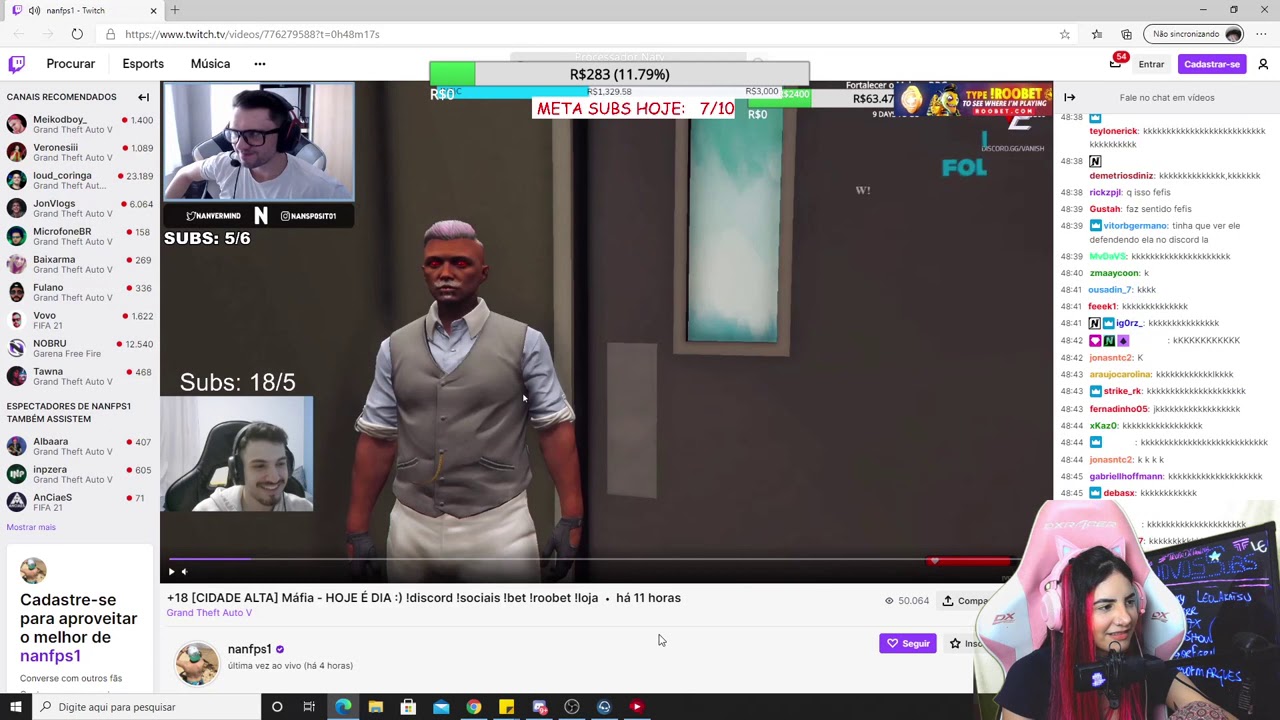Click nanfps1 link in signup card
The image size is (1280, 720).
(50, 656)
